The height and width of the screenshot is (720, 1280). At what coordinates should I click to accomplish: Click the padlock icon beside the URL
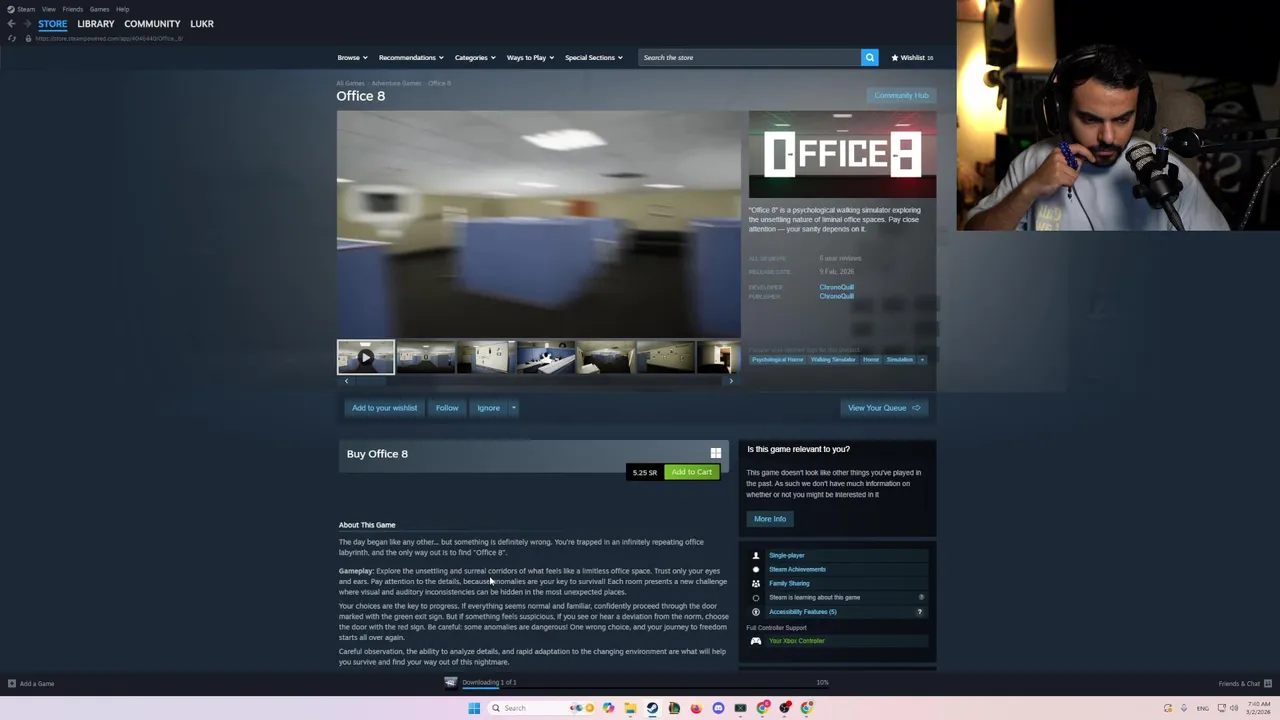point(29,38)
